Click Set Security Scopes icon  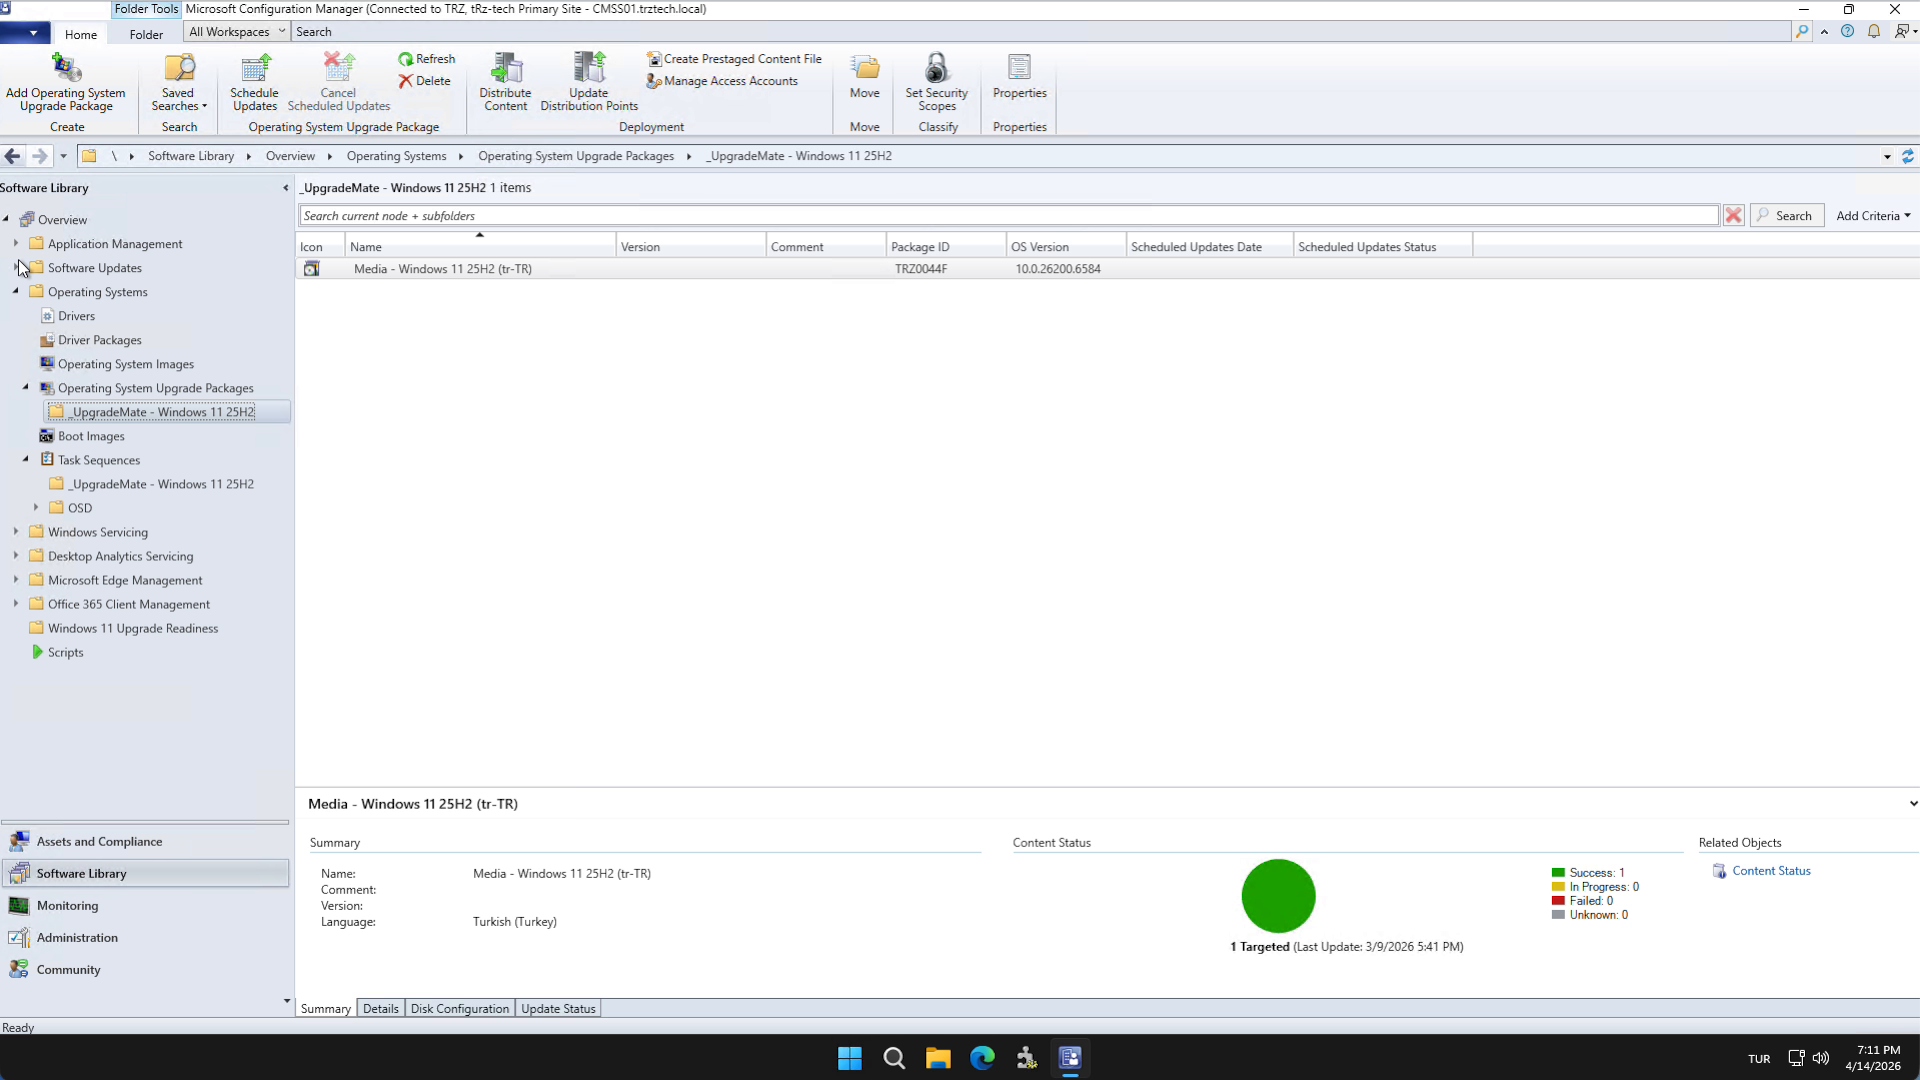click(x=937, y=82)
